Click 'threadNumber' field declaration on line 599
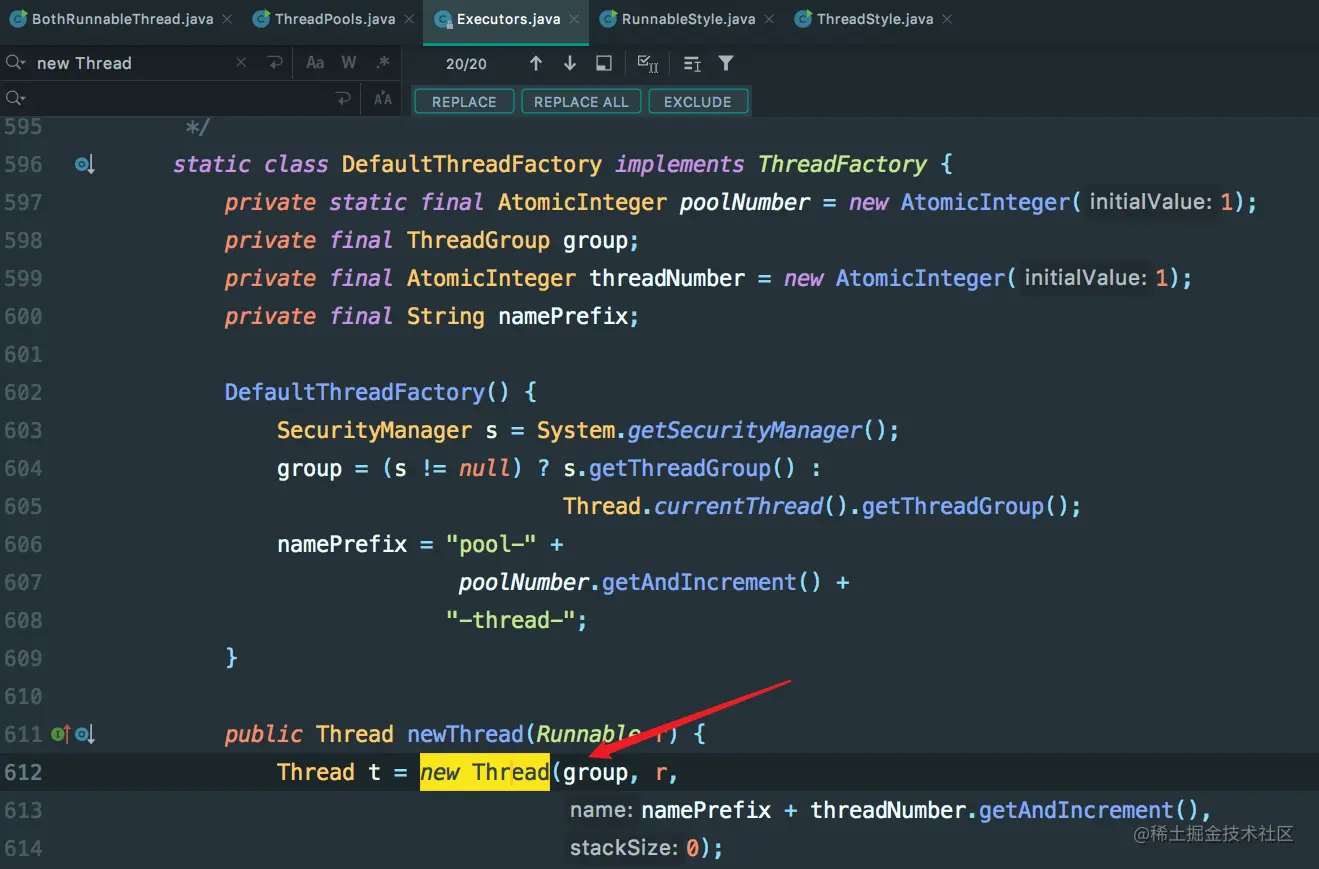Image resolution: width=1319 pixels, height=869 pixels. point(667,278)
